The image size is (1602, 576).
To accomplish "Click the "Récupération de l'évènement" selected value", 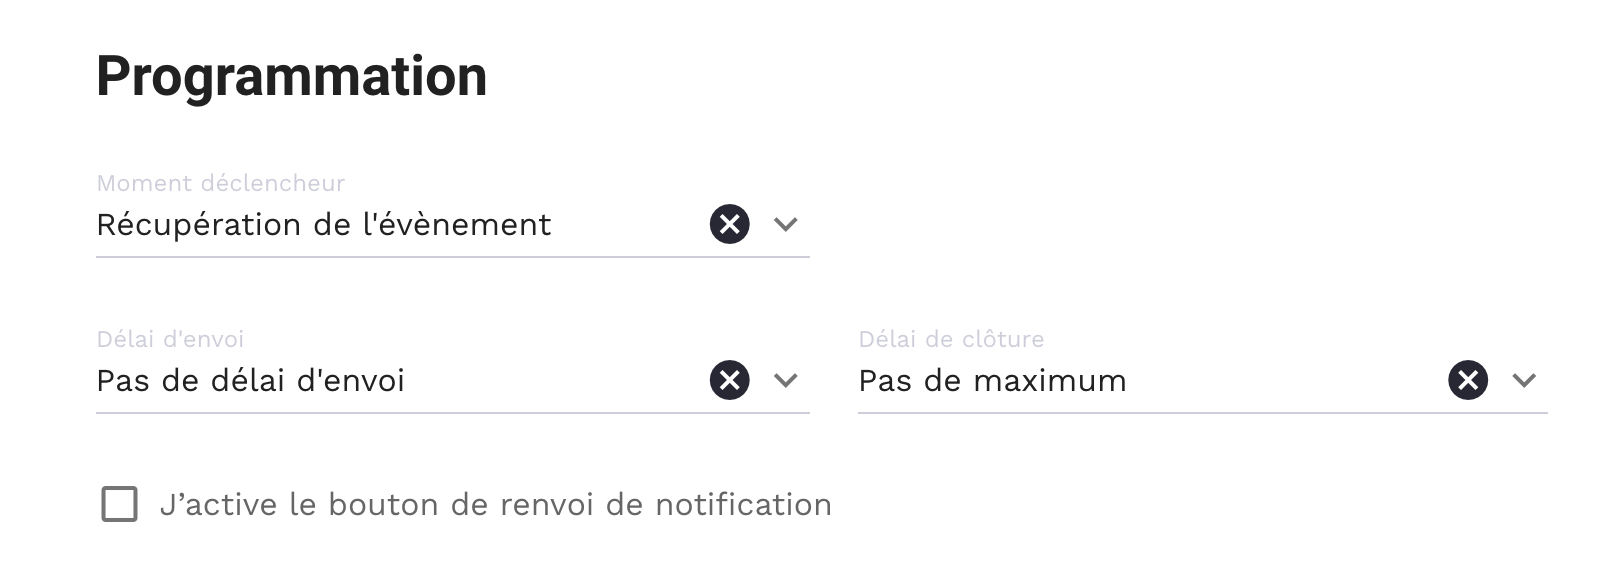I will point(323,225).
